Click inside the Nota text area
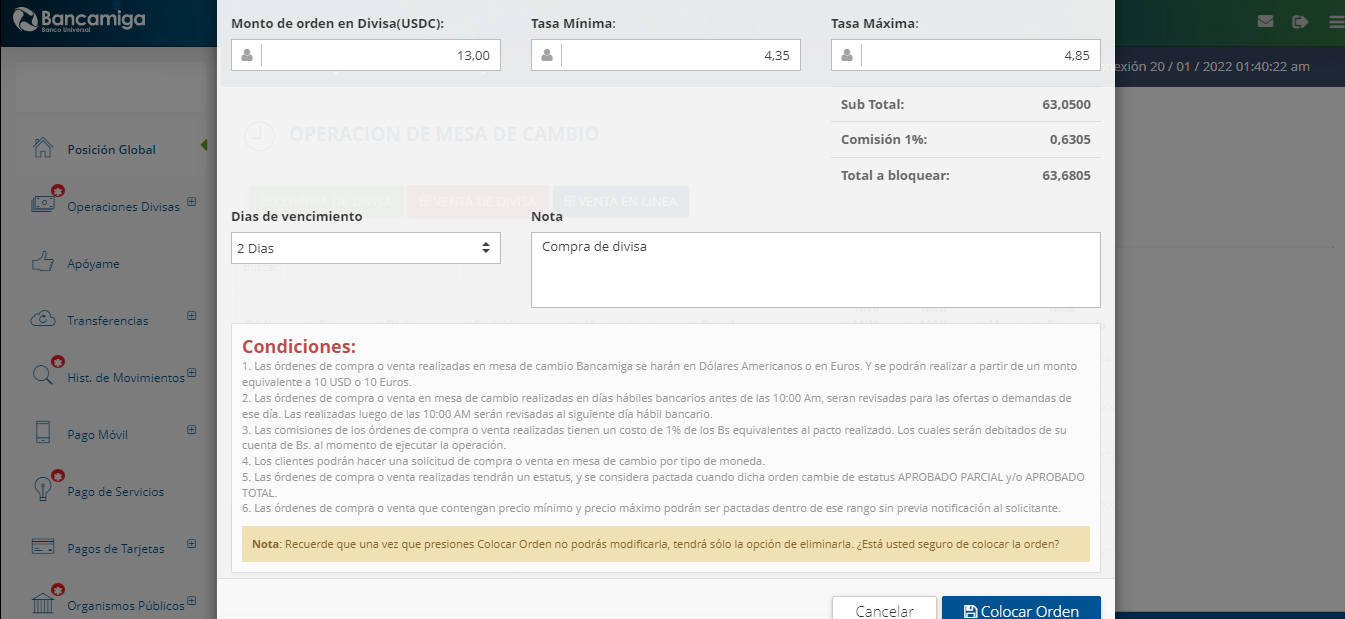Image resolution: width=1345 pixels, height=619 pixels. click(x=815, y=270)
